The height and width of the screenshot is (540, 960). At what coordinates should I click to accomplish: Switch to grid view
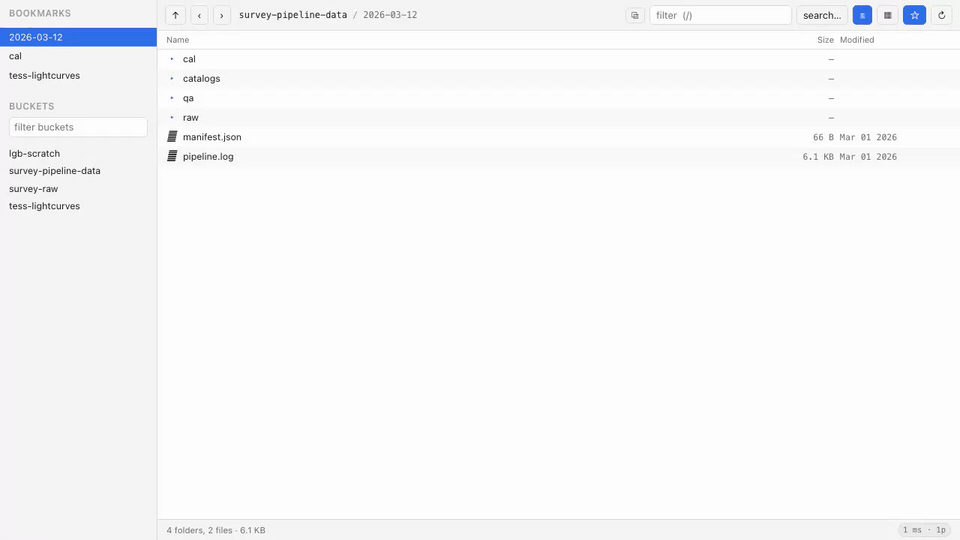coord(887,15)
